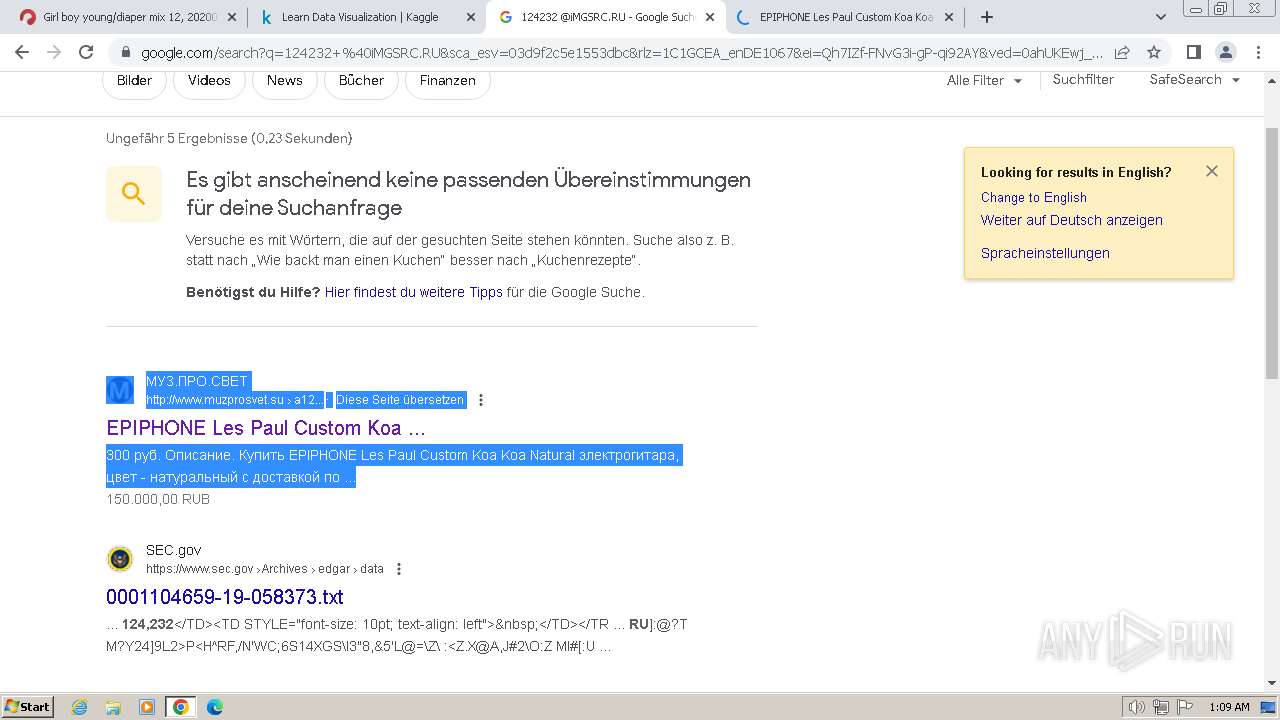Screen dimensions: 1280x720
Task: Filter results by Videos
Action: coord(209,80)
